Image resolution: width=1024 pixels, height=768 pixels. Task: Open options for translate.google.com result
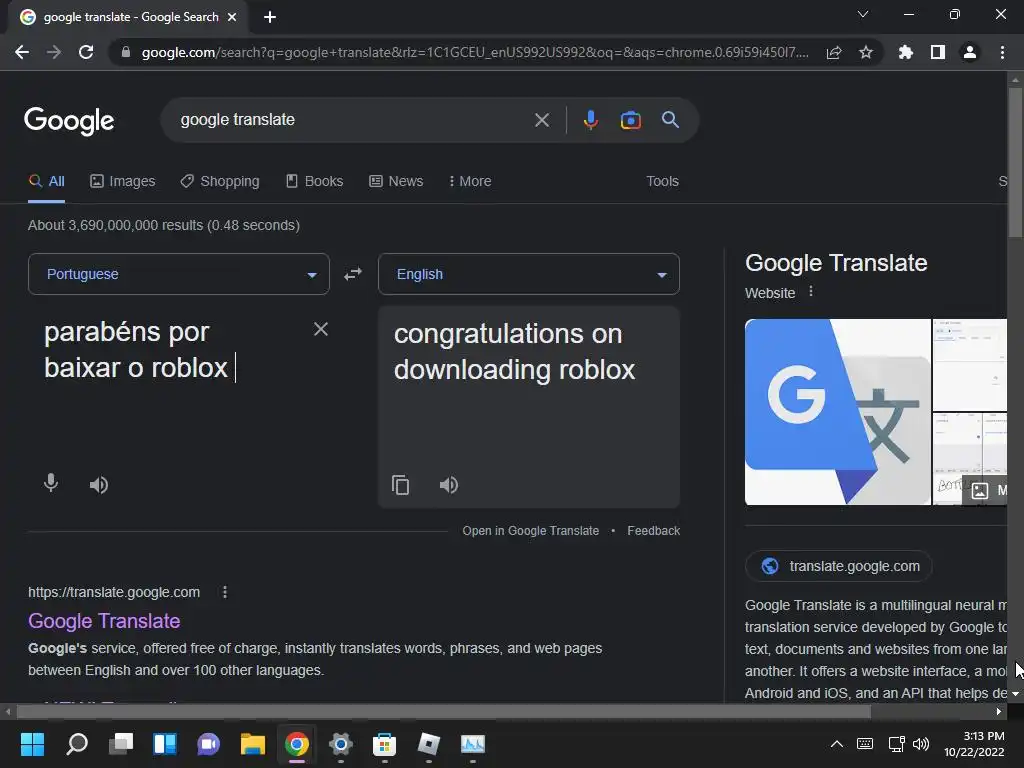click(x=225, y=592)
